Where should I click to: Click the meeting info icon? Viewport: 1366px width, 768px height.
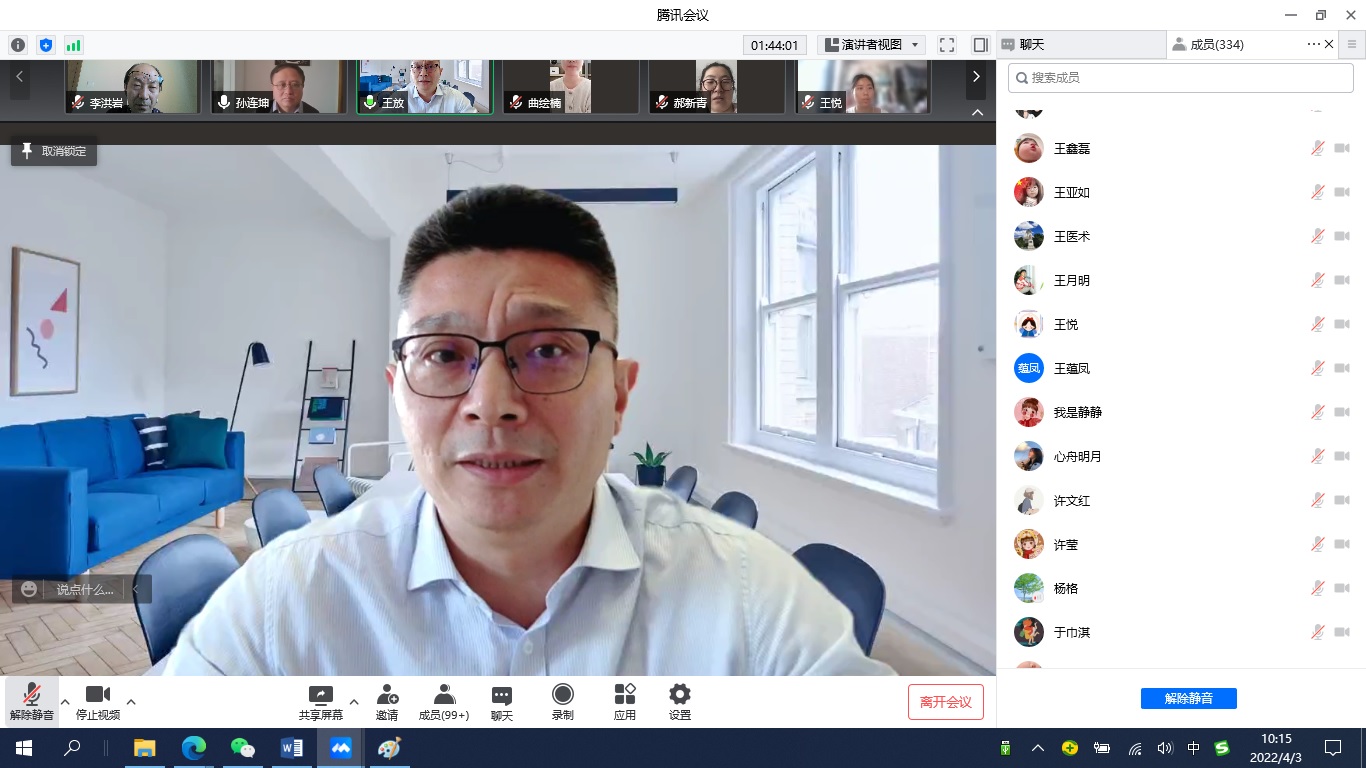[x=18, y=45]
